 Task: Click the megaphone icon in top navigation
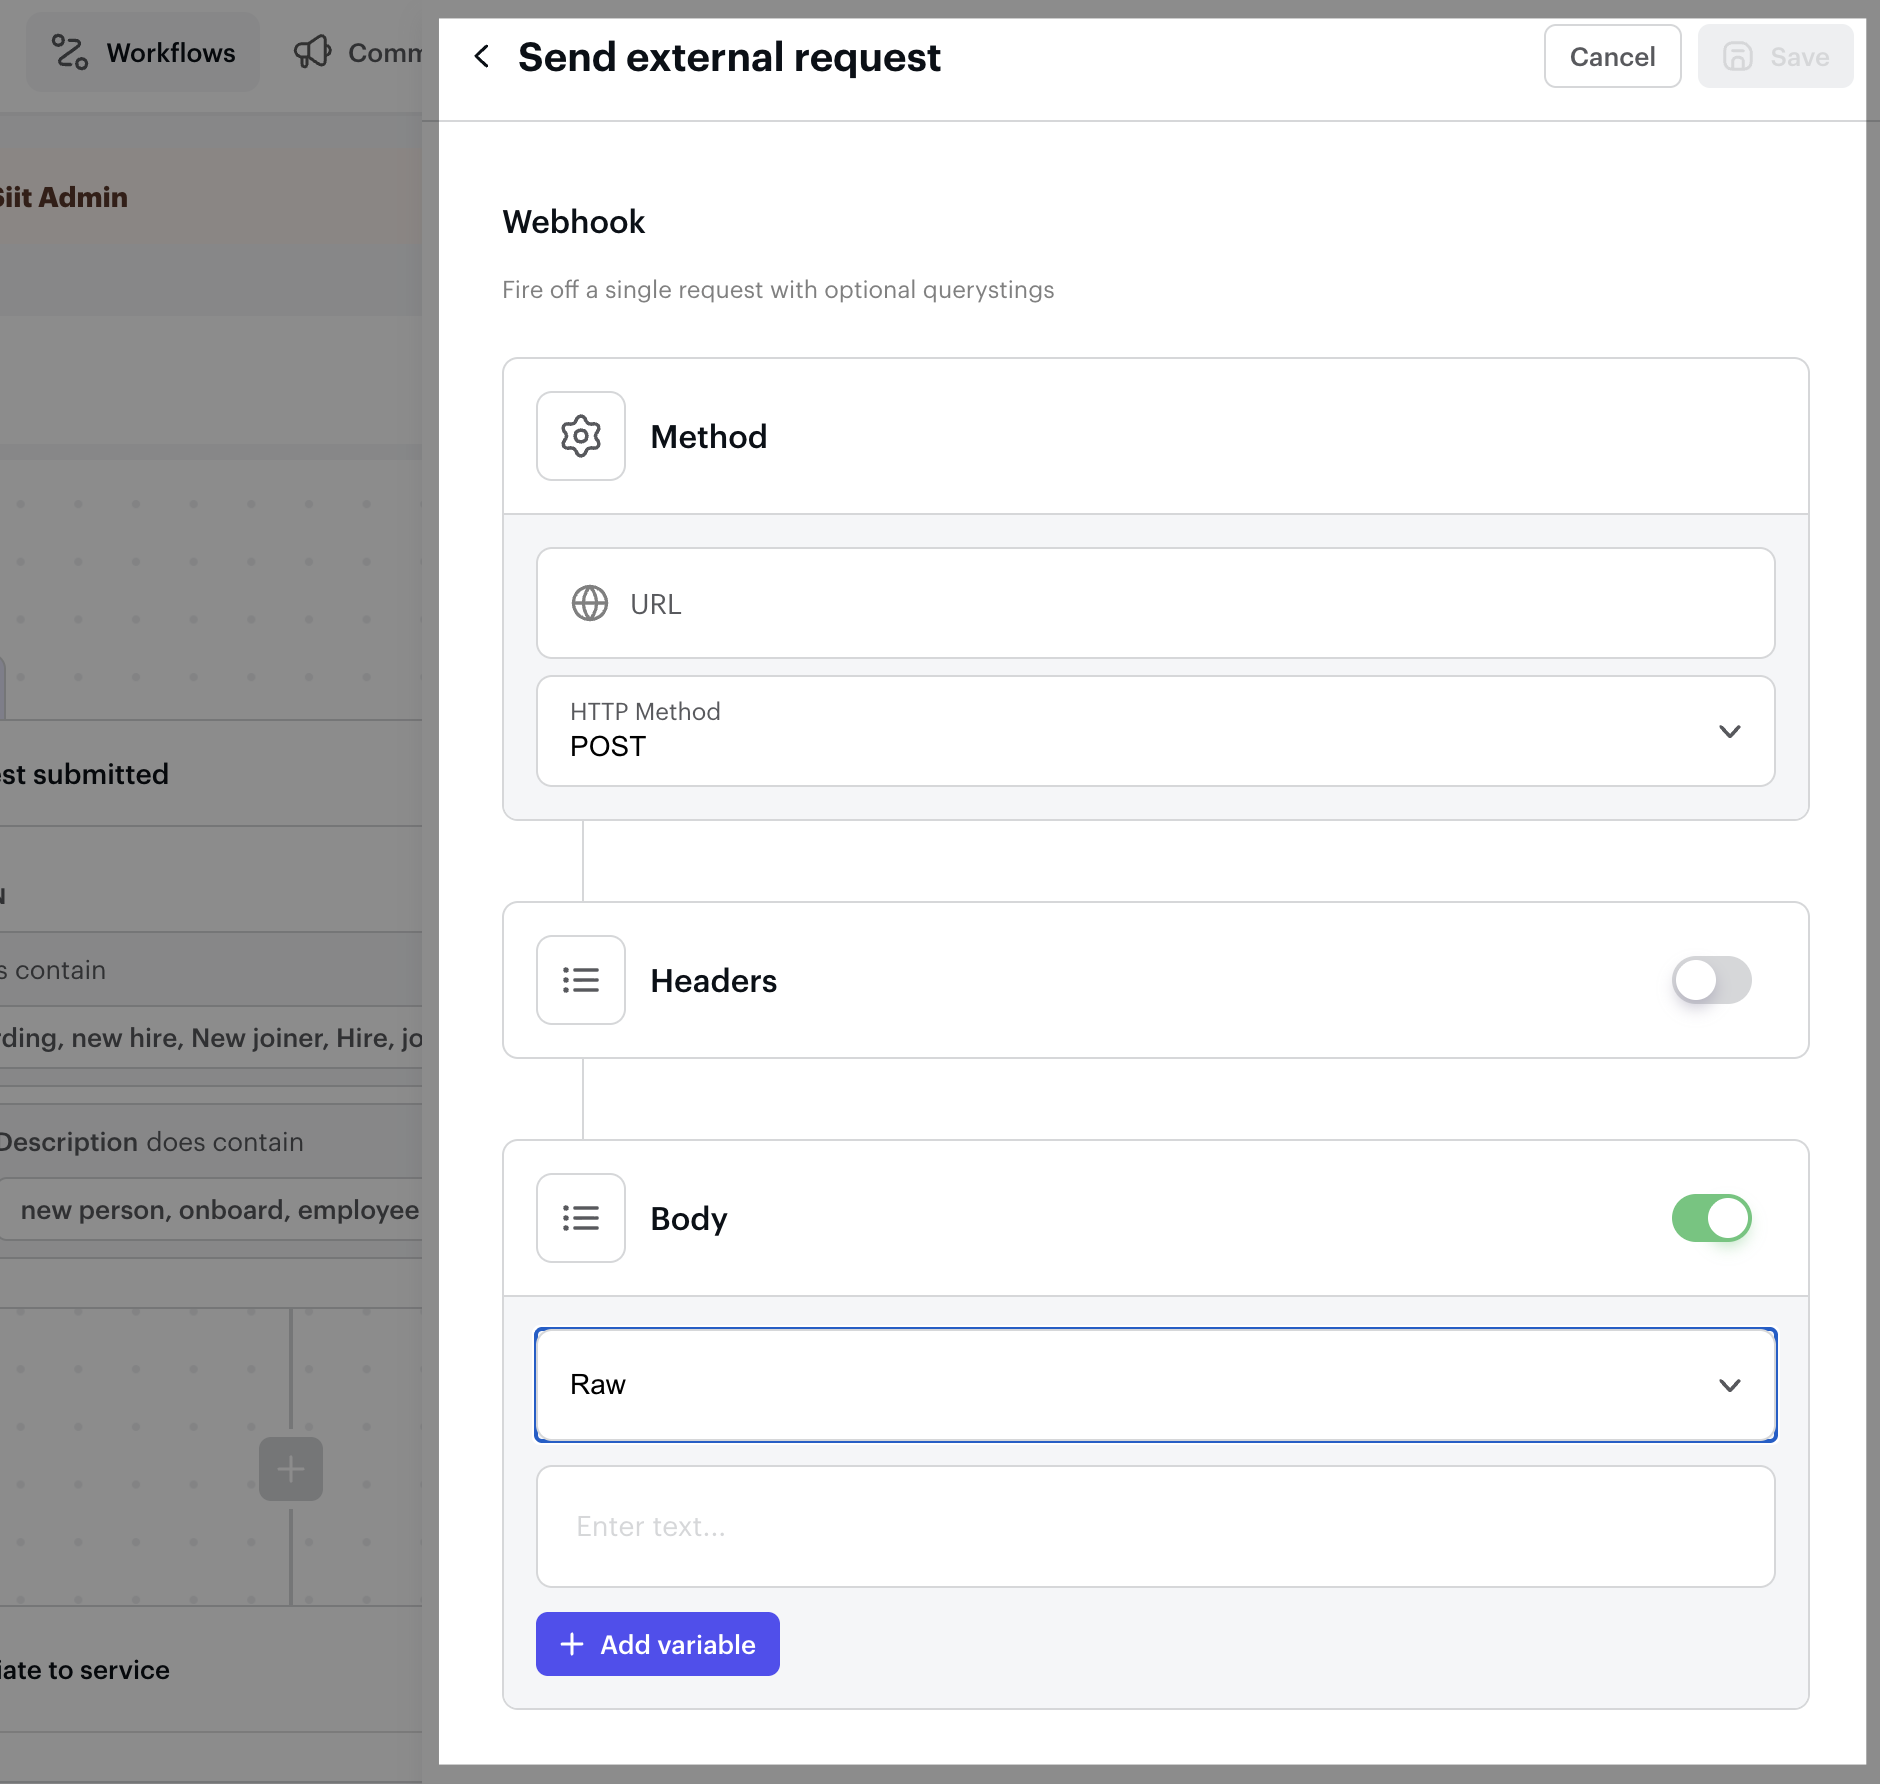[312, 53]
